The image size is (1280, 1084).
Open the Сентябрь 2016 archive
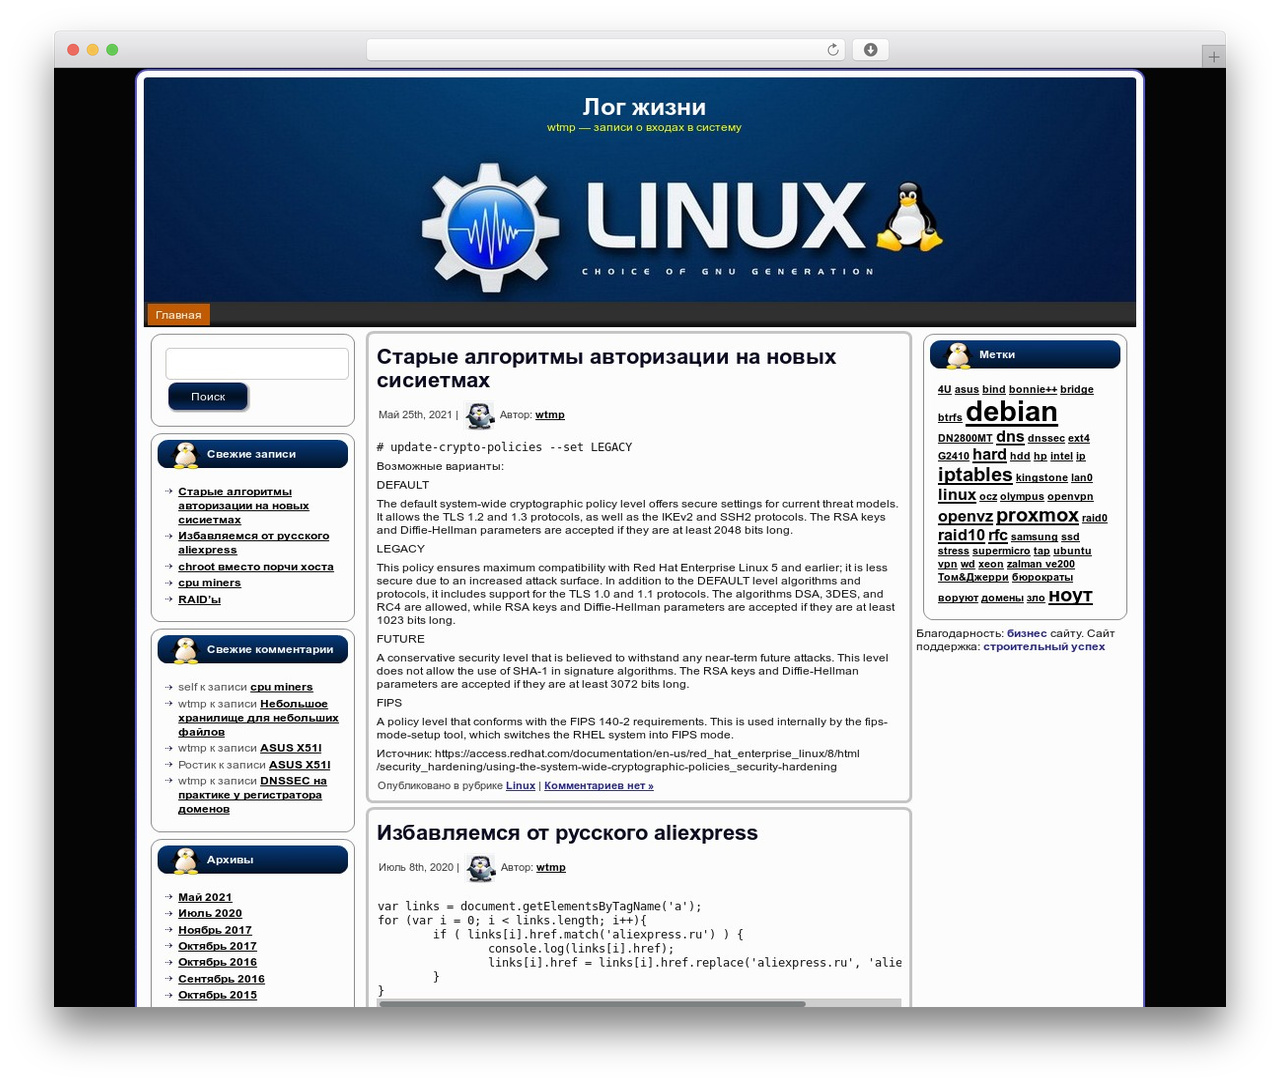221,980
